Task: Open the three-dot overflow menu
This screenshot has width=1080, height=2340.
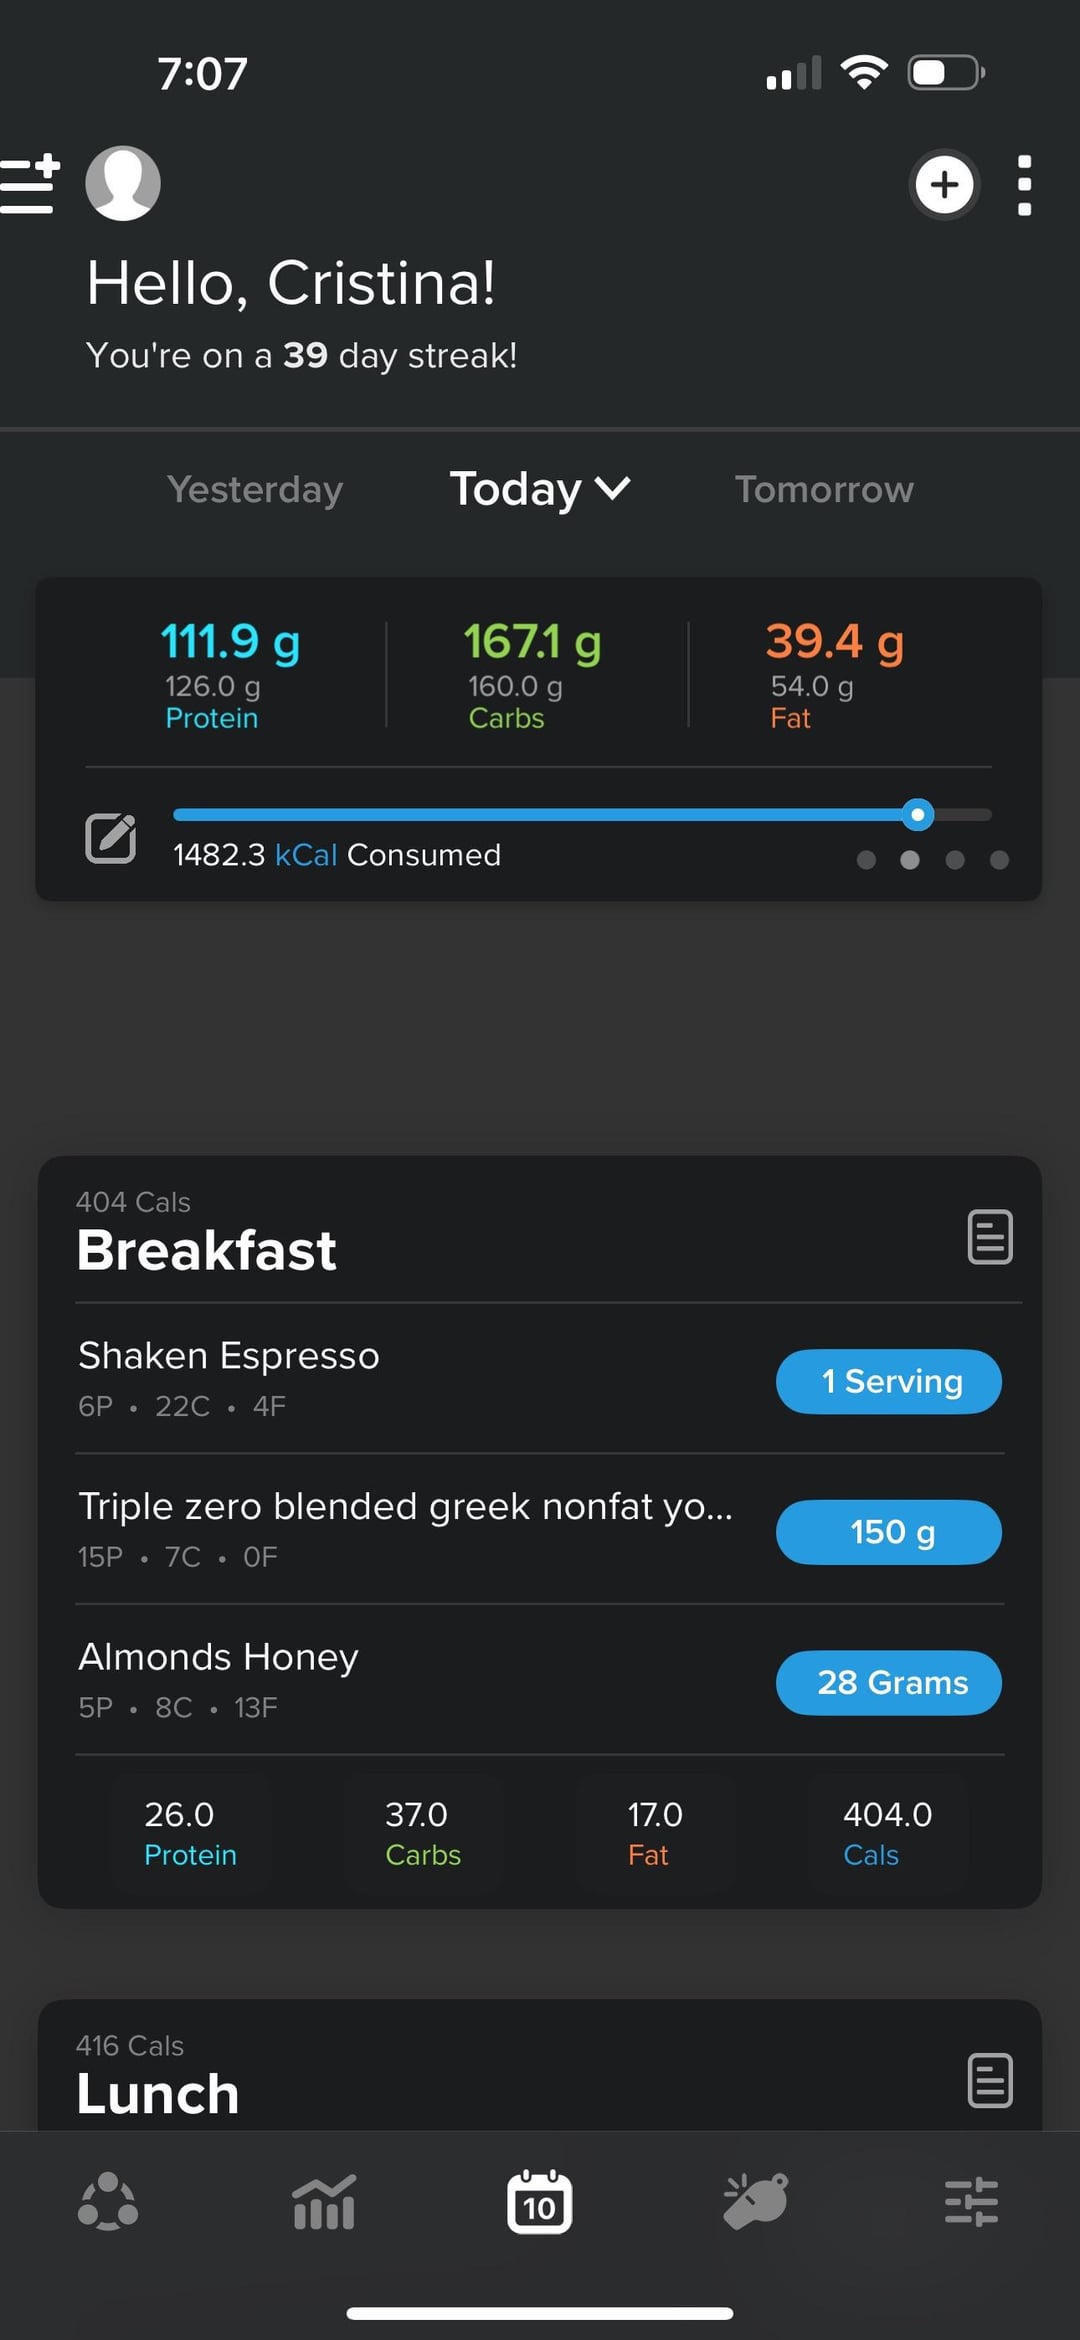Action: click(x=1024, y=185)
